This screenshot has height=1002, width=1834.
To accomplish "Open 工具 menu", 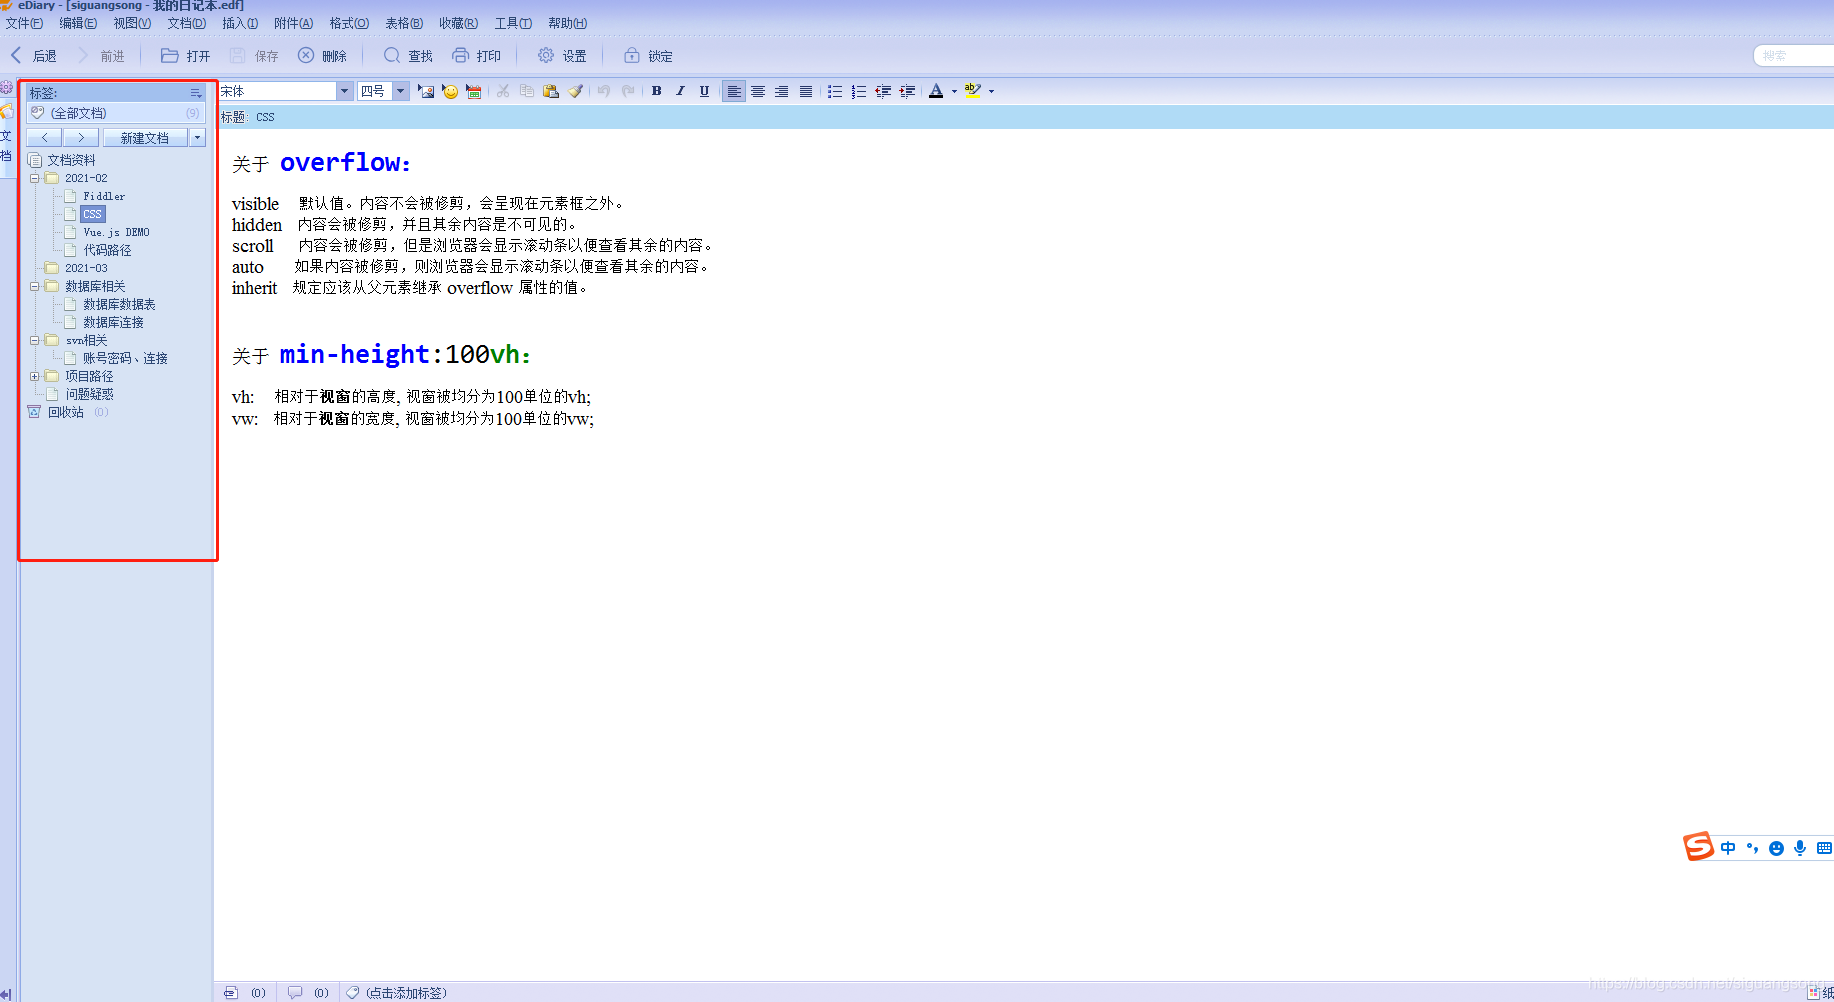I will point(513,23).
